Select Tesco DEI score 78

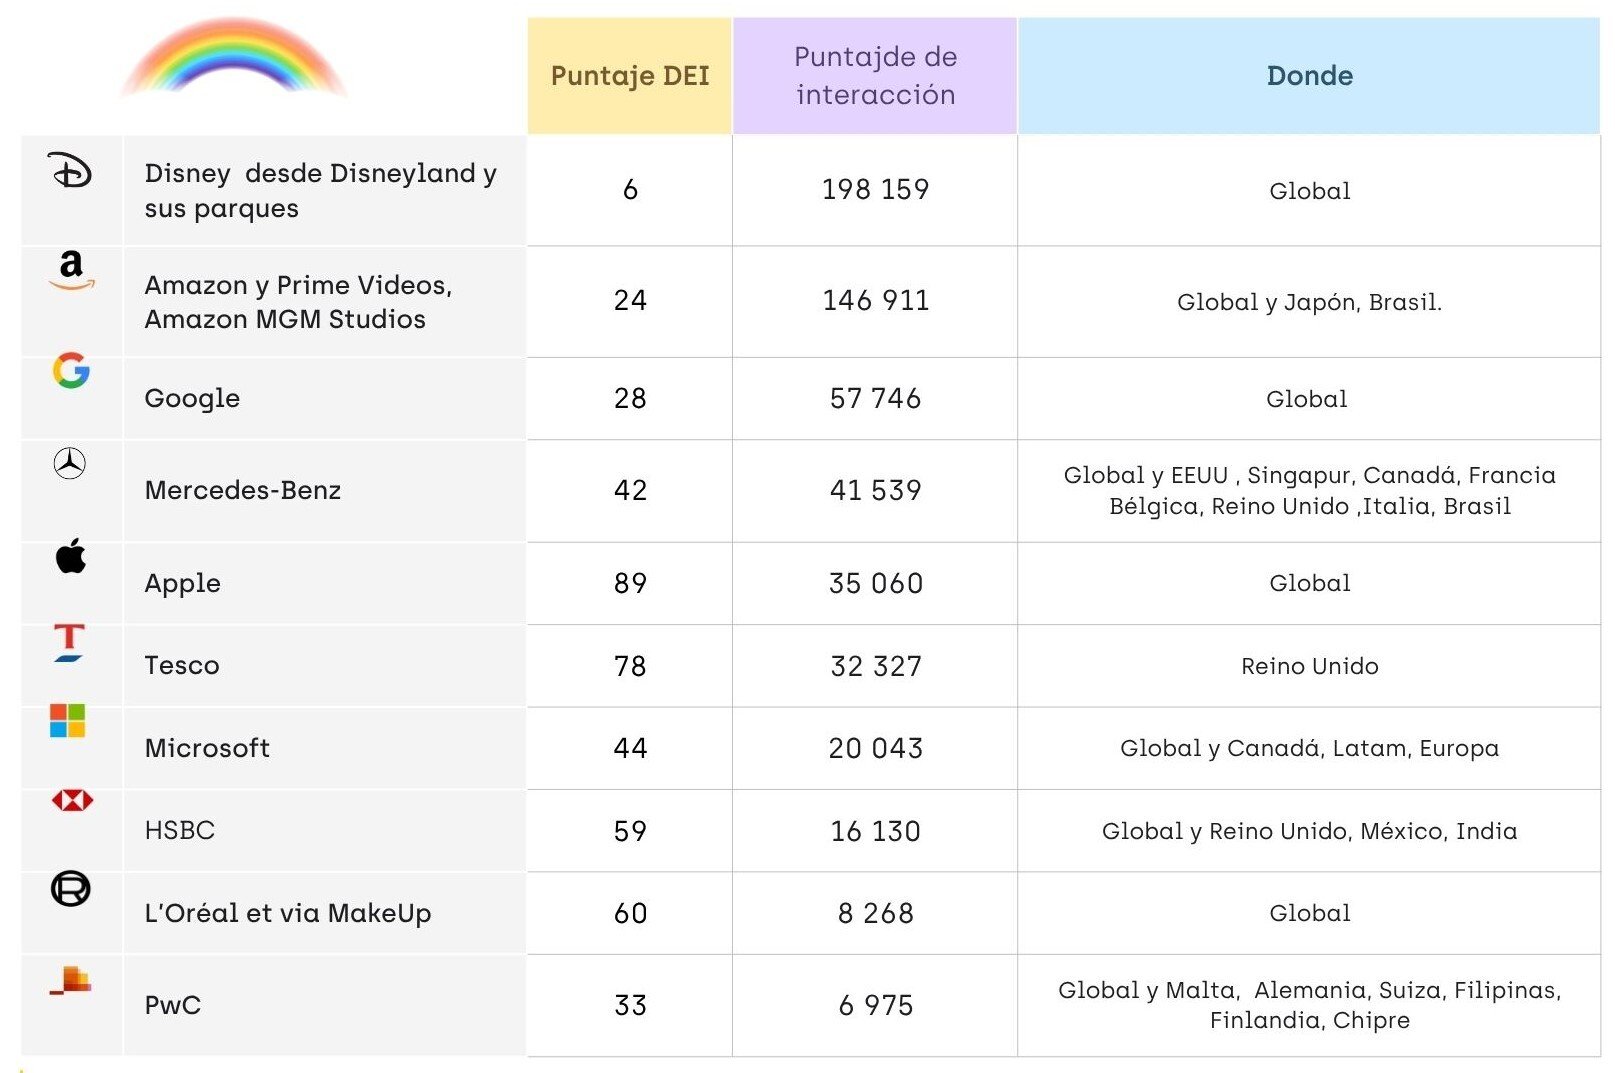point(630,666)
